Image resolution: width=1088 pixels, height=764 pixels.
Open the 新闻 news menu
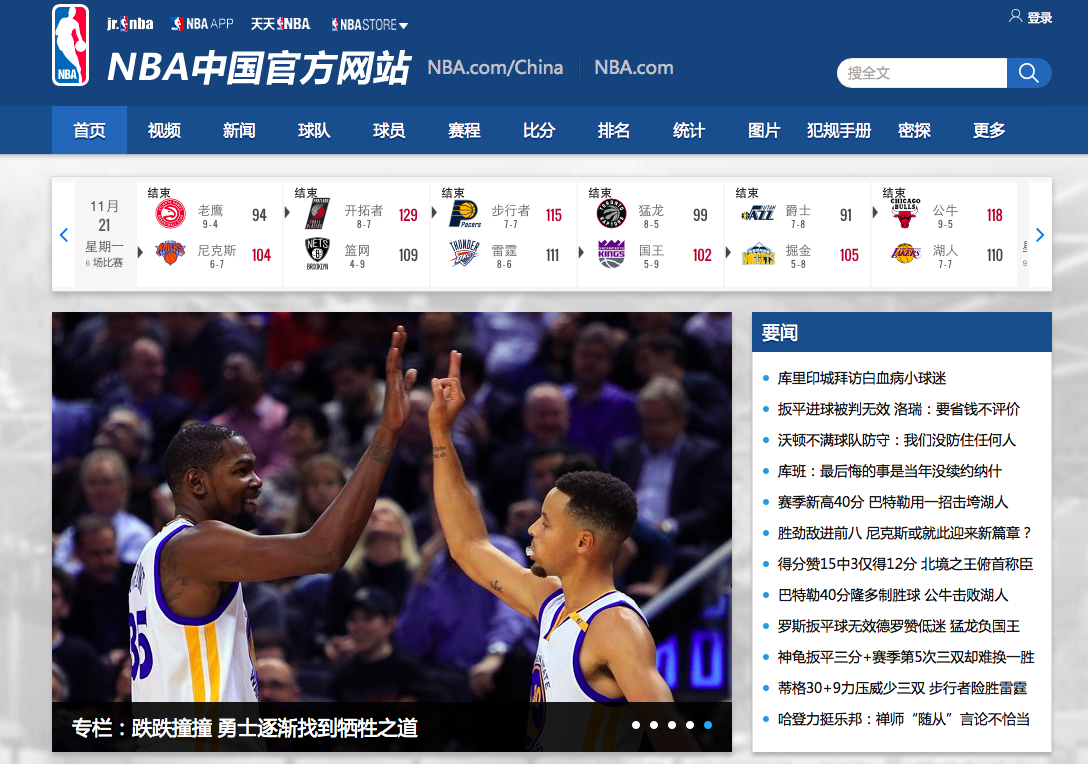[239, 130]
